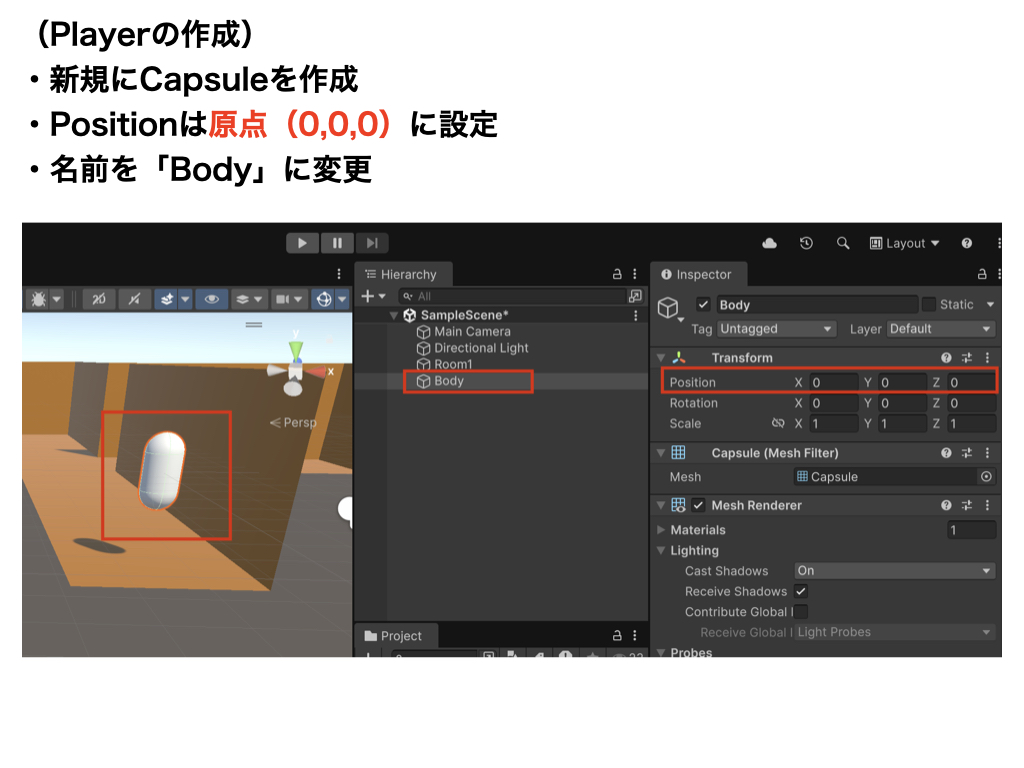Click the Capsule mesh object picker

986,477
